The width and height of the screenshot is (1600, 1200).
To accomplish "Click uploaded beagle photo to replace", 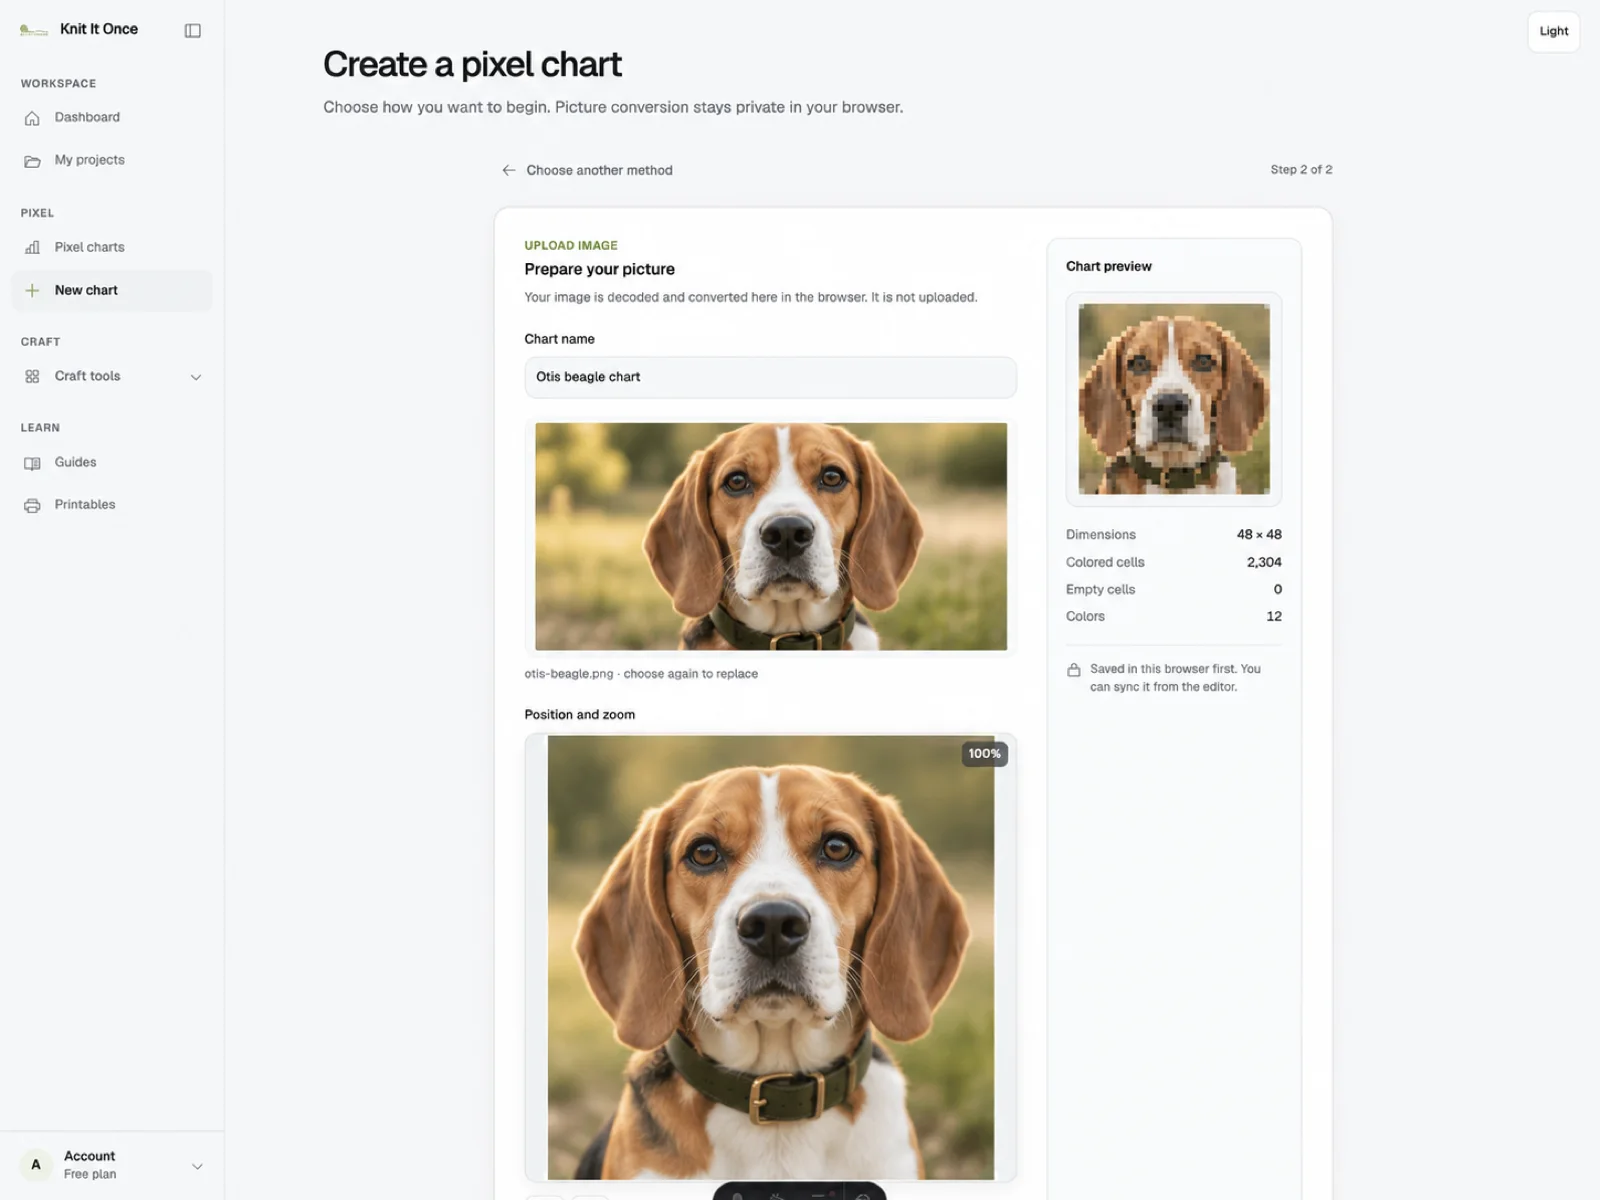I will pyautogui.click(x=770, y=536).
